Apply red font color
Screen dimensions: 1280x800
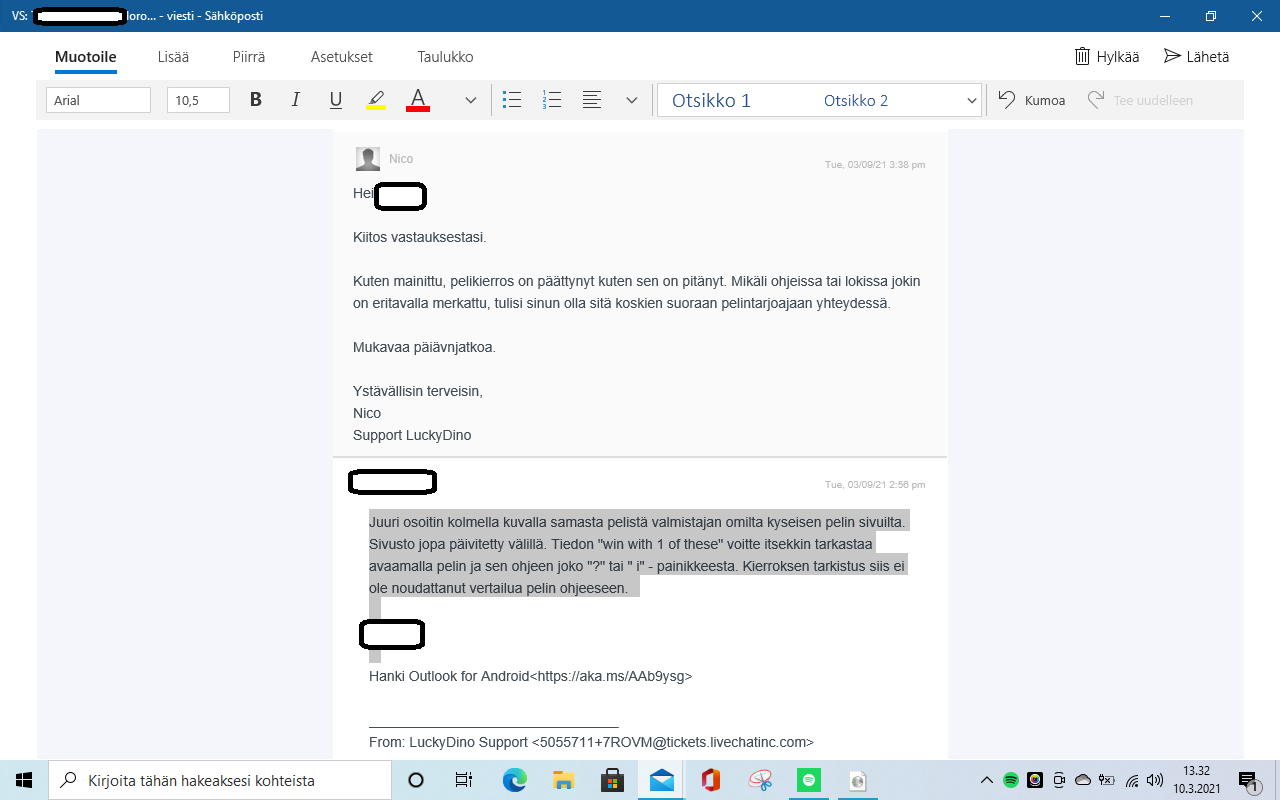[x=418, y=100]
